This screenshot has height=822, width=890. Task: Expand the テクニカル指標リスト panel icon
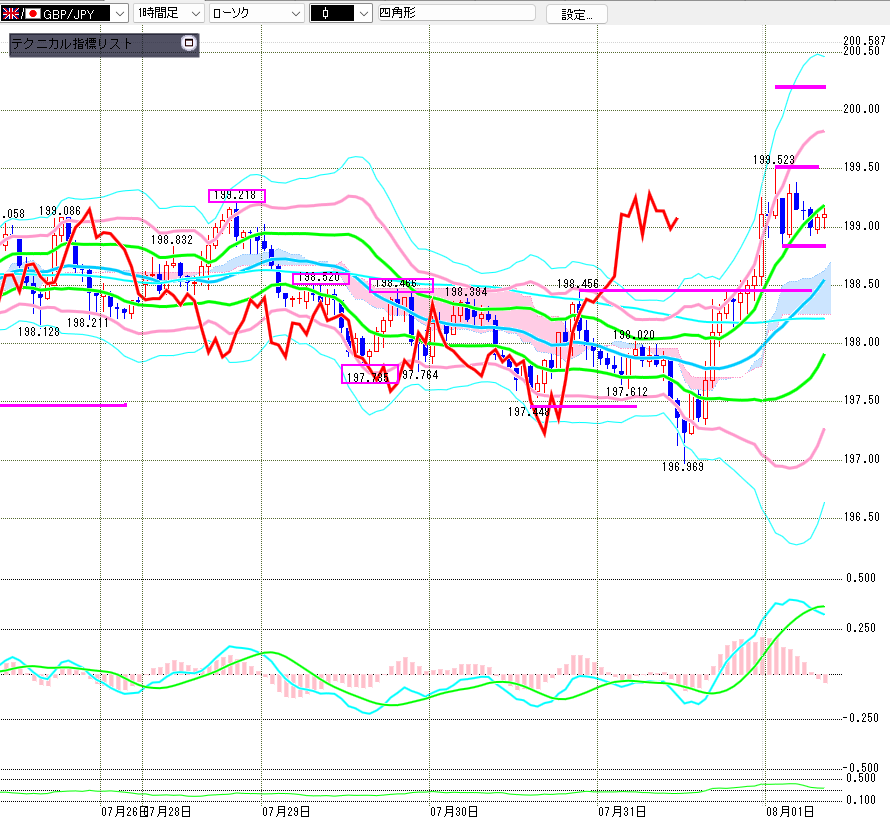(189, 43)
